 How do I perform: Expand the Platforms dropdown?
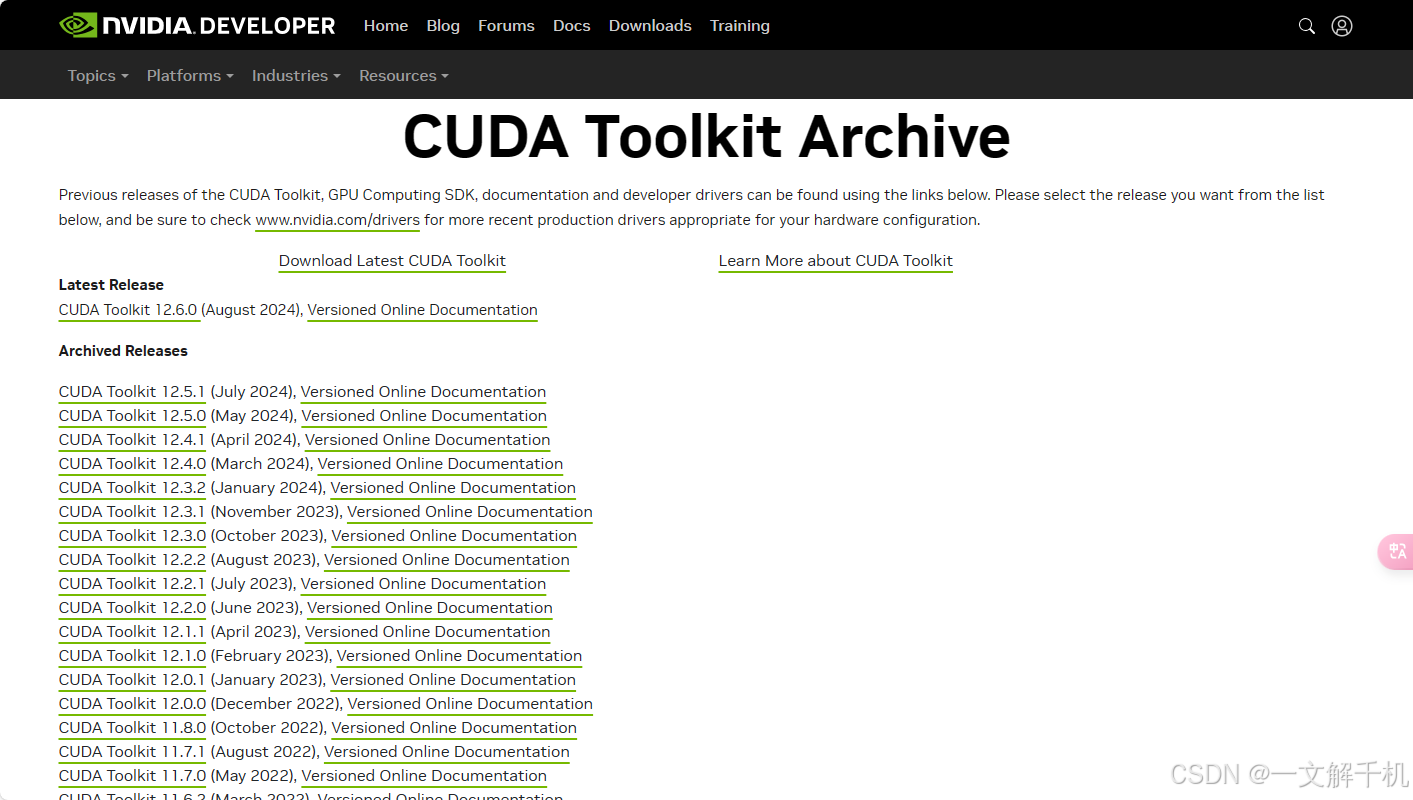tap(189, 75)
